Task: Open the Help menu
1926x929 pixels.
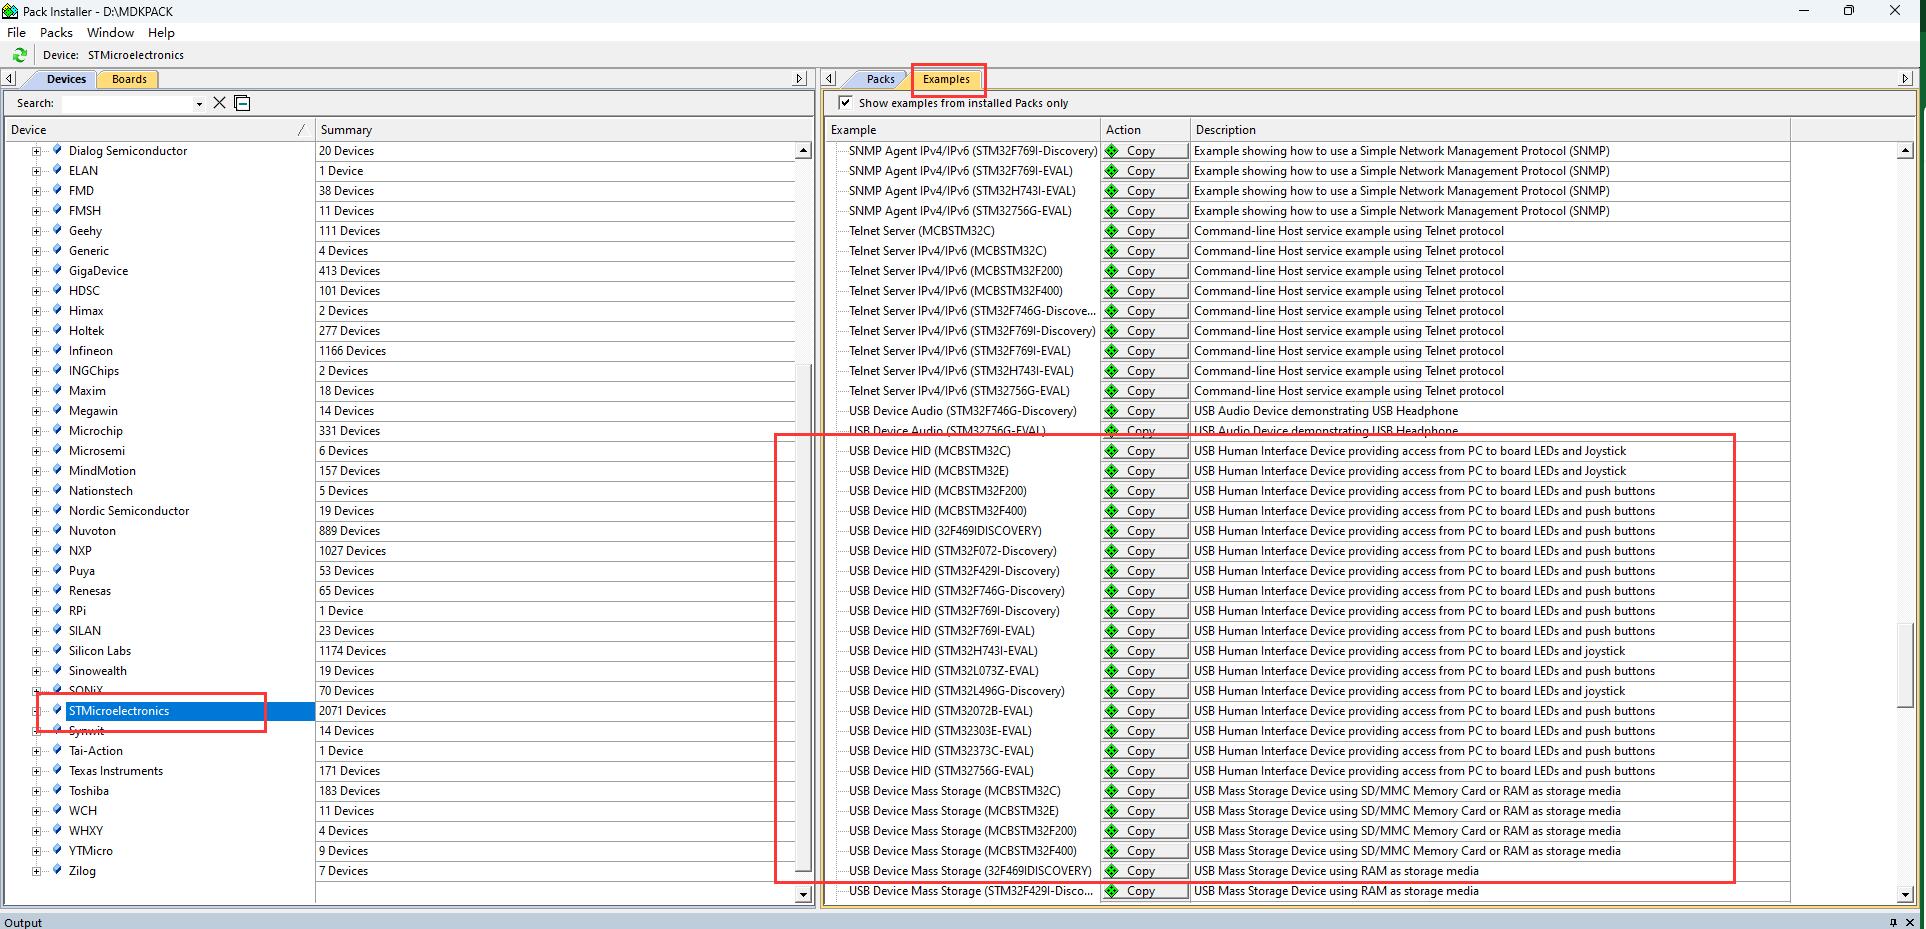Action: (161, 33)
